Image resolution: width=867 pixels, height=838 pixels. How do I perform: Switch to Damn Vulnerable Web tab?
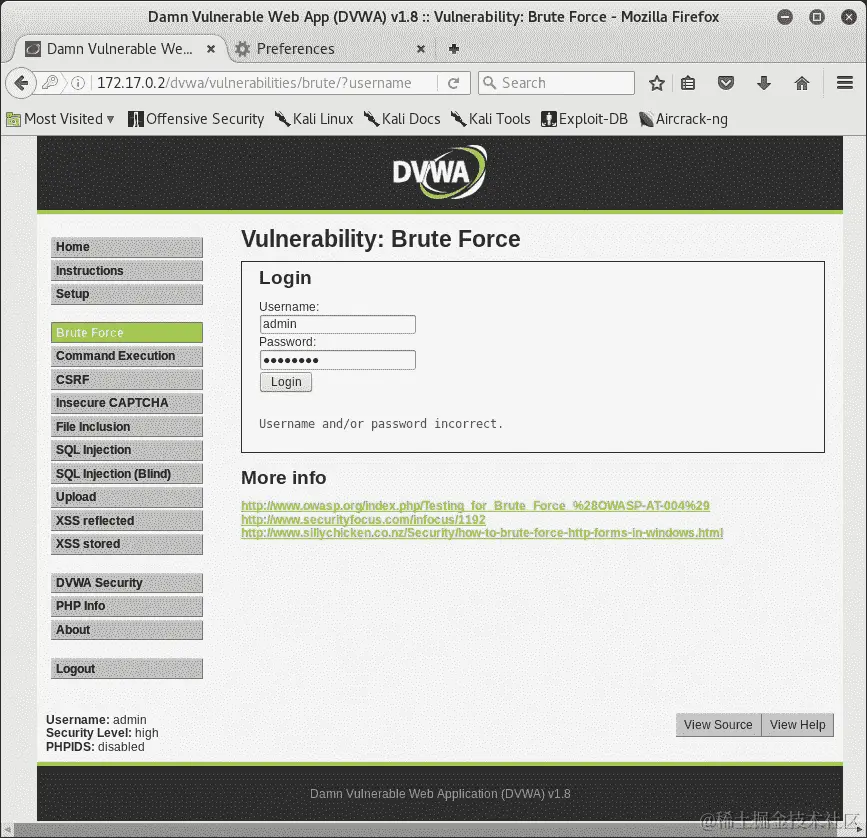tap(118, 49)
